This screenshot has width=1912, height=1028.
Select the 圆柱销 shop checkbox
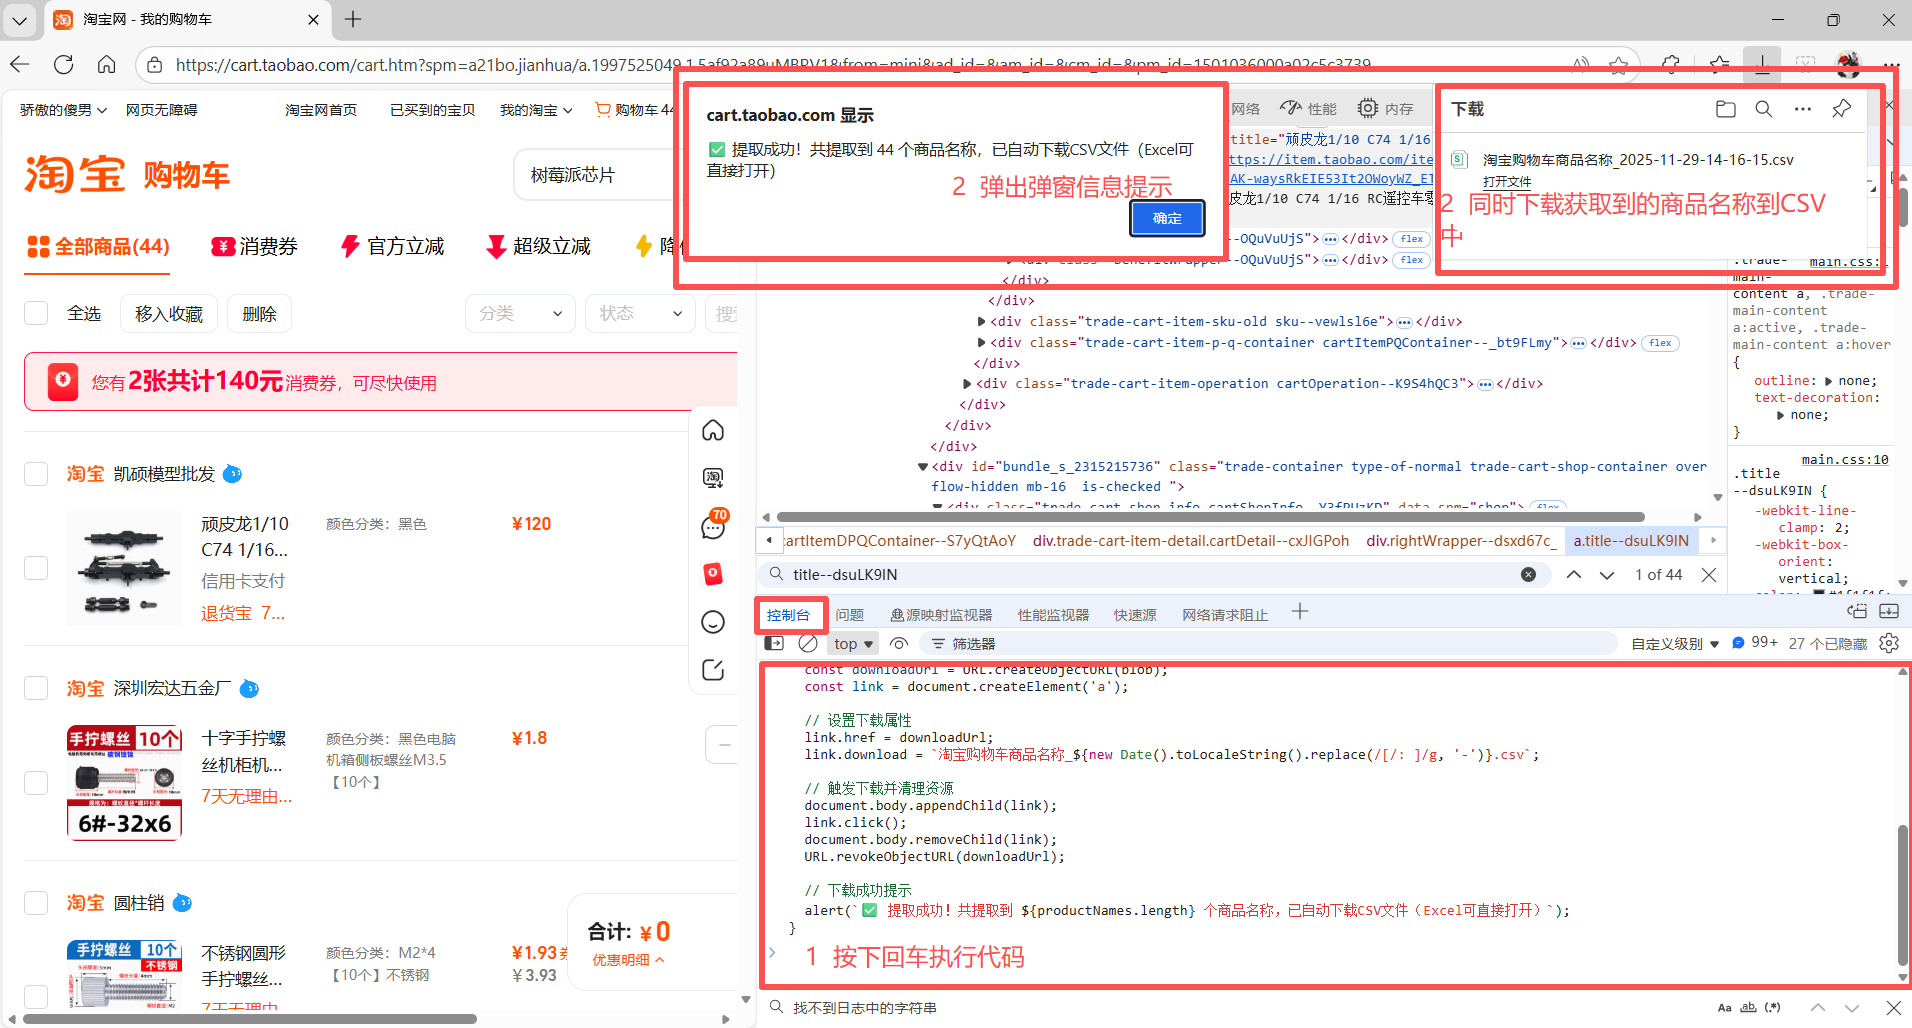36,903
